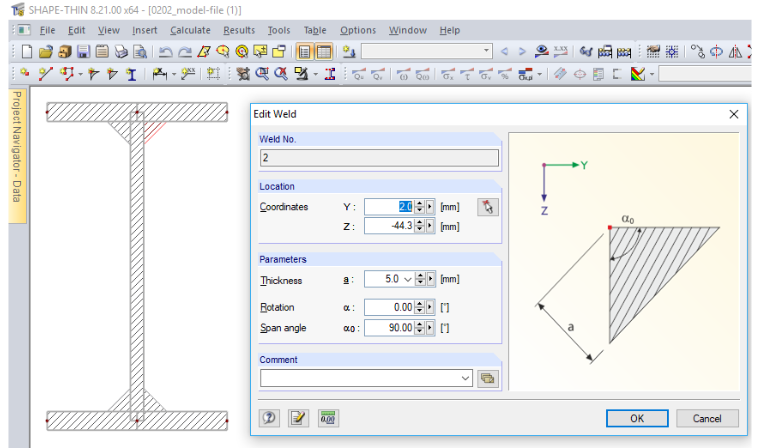Viewport: 760px width, 448px height.
Task: Toggle the Table display icon
Action: [323, 51]
